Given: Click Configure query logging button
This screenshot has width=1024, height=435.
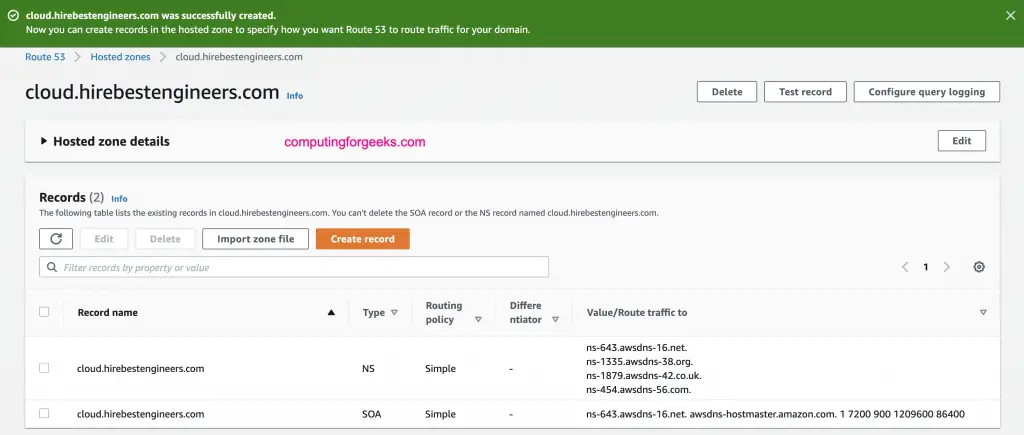Looking at the screenshot, I should coord(927,92).
